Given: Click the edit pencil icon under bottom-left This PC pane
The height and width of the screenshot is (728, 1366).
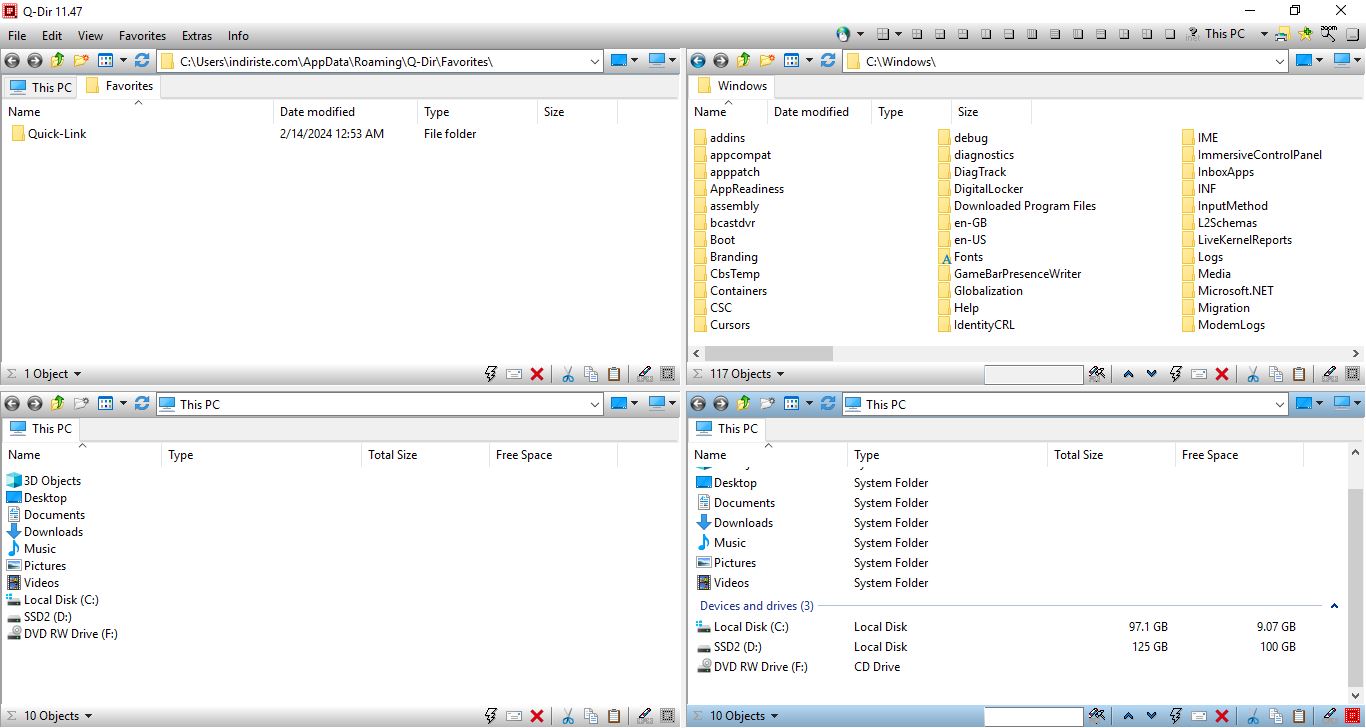Looking at the screenshot, I should pos(645,716).
